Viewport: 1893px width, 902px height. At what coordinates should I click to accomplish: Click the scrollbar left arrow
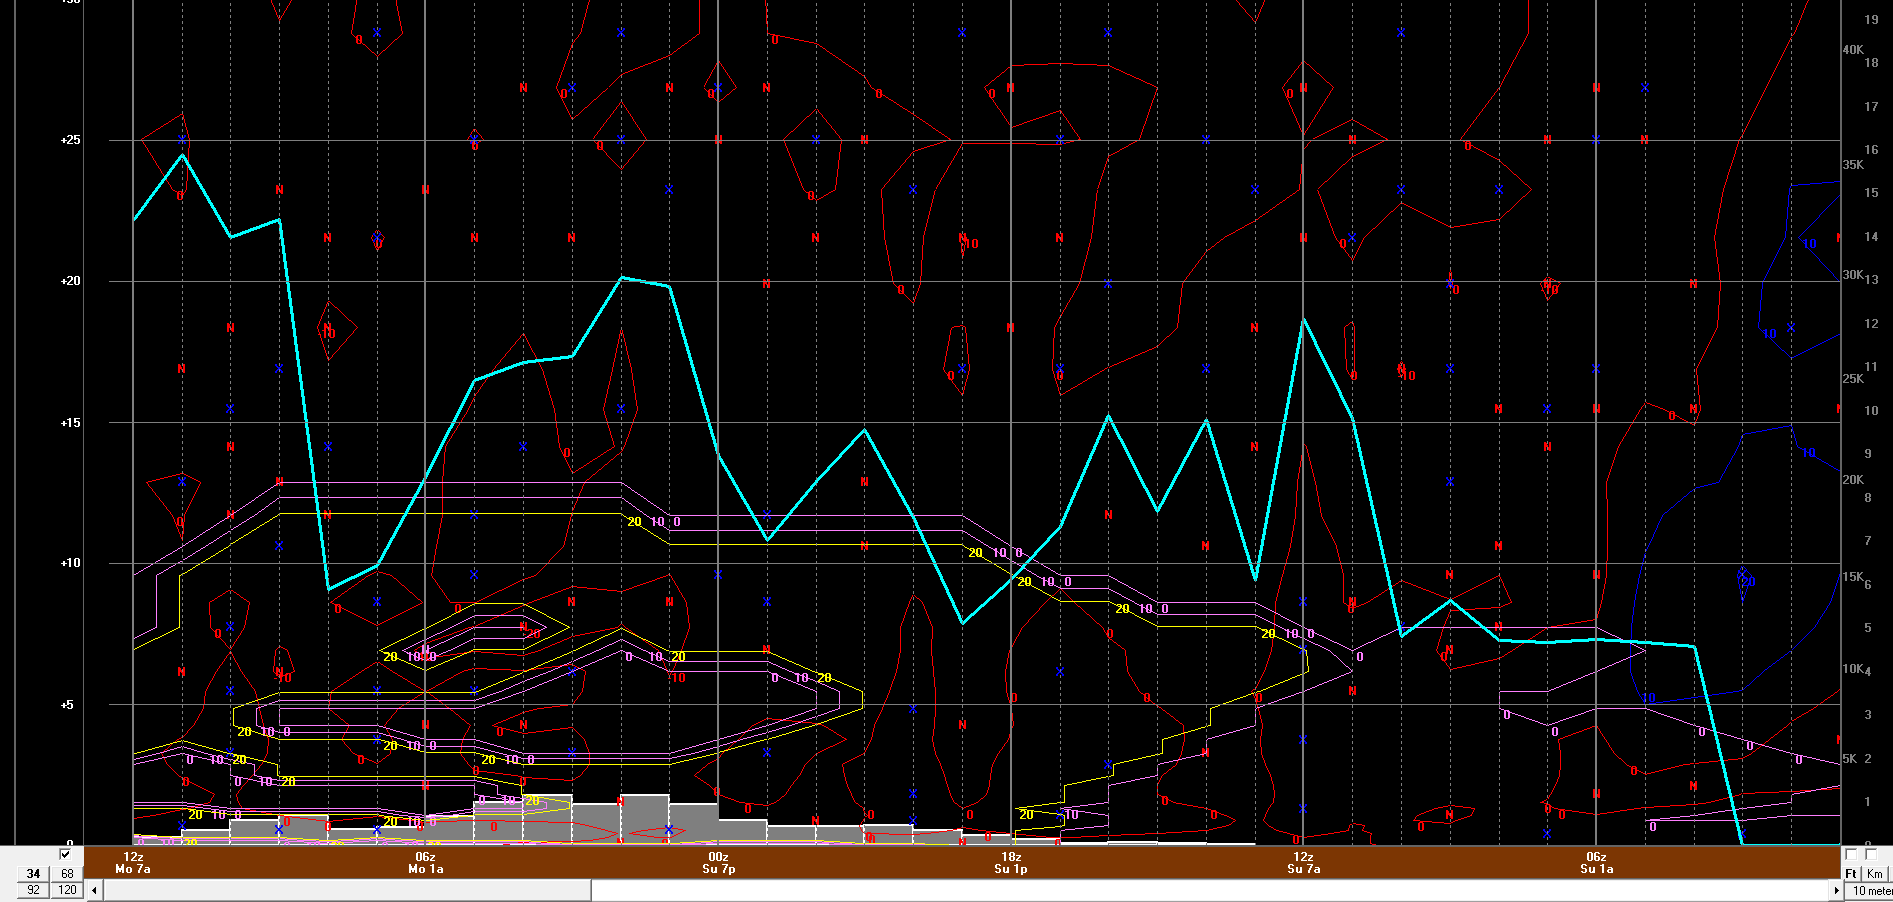pos(95,890)
